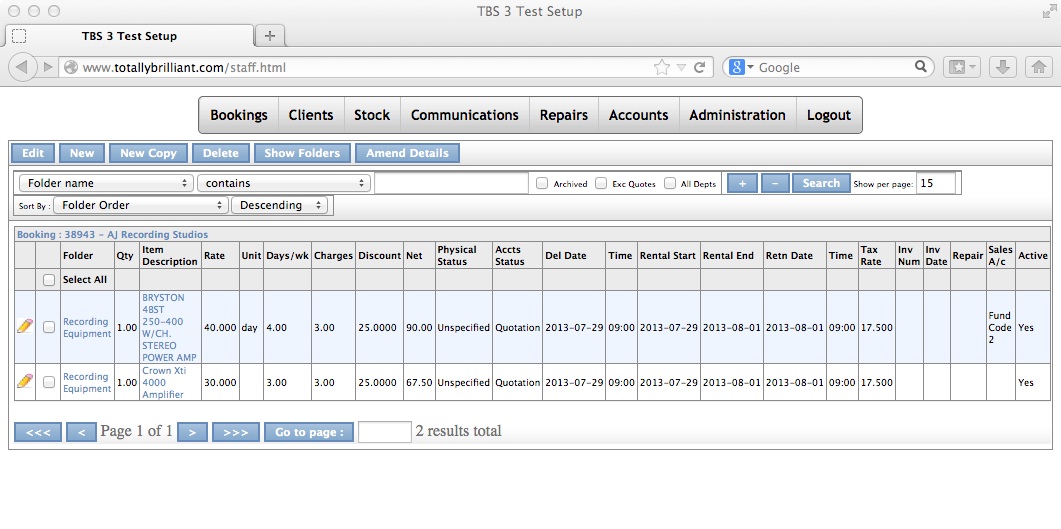Click the globe site identity icon
The image size is (1061, 529).
[x=70, y=67]
